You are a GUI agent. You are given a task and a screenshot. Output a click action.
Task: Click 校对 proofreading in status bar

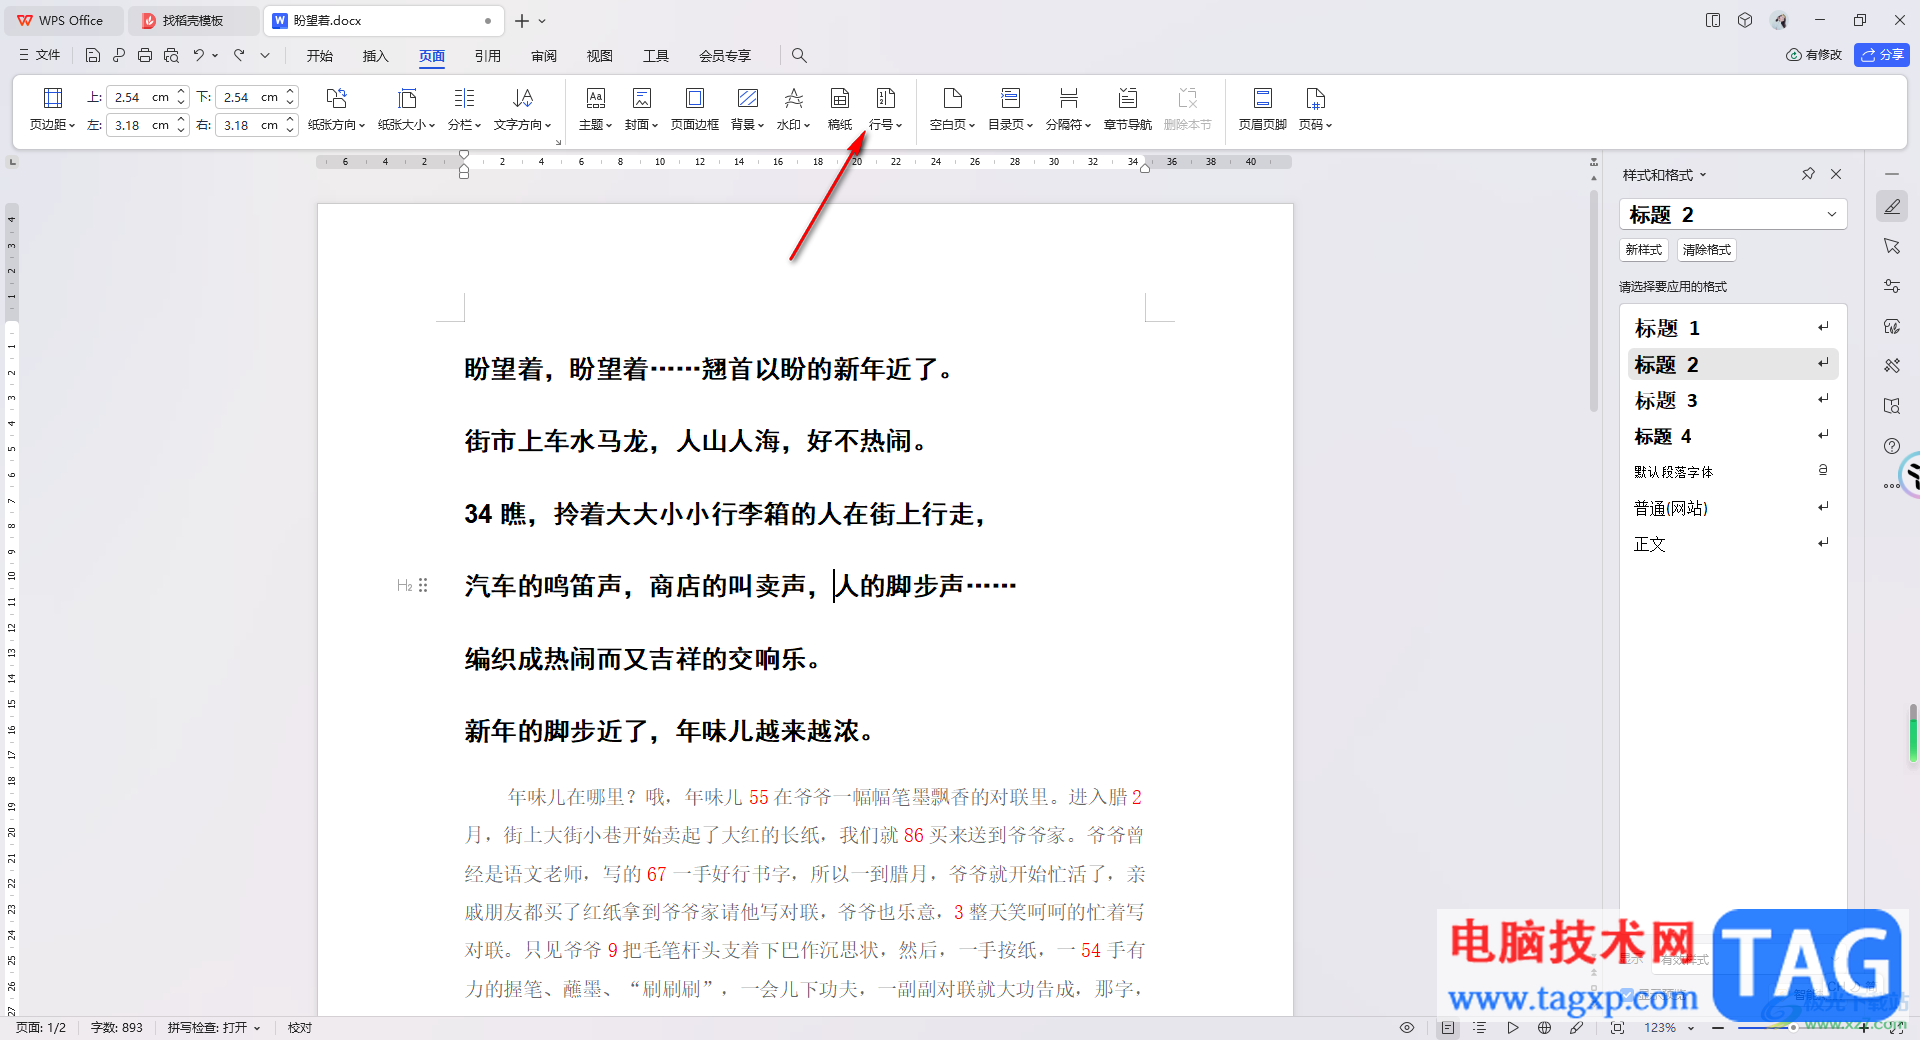coord(300,1027)
